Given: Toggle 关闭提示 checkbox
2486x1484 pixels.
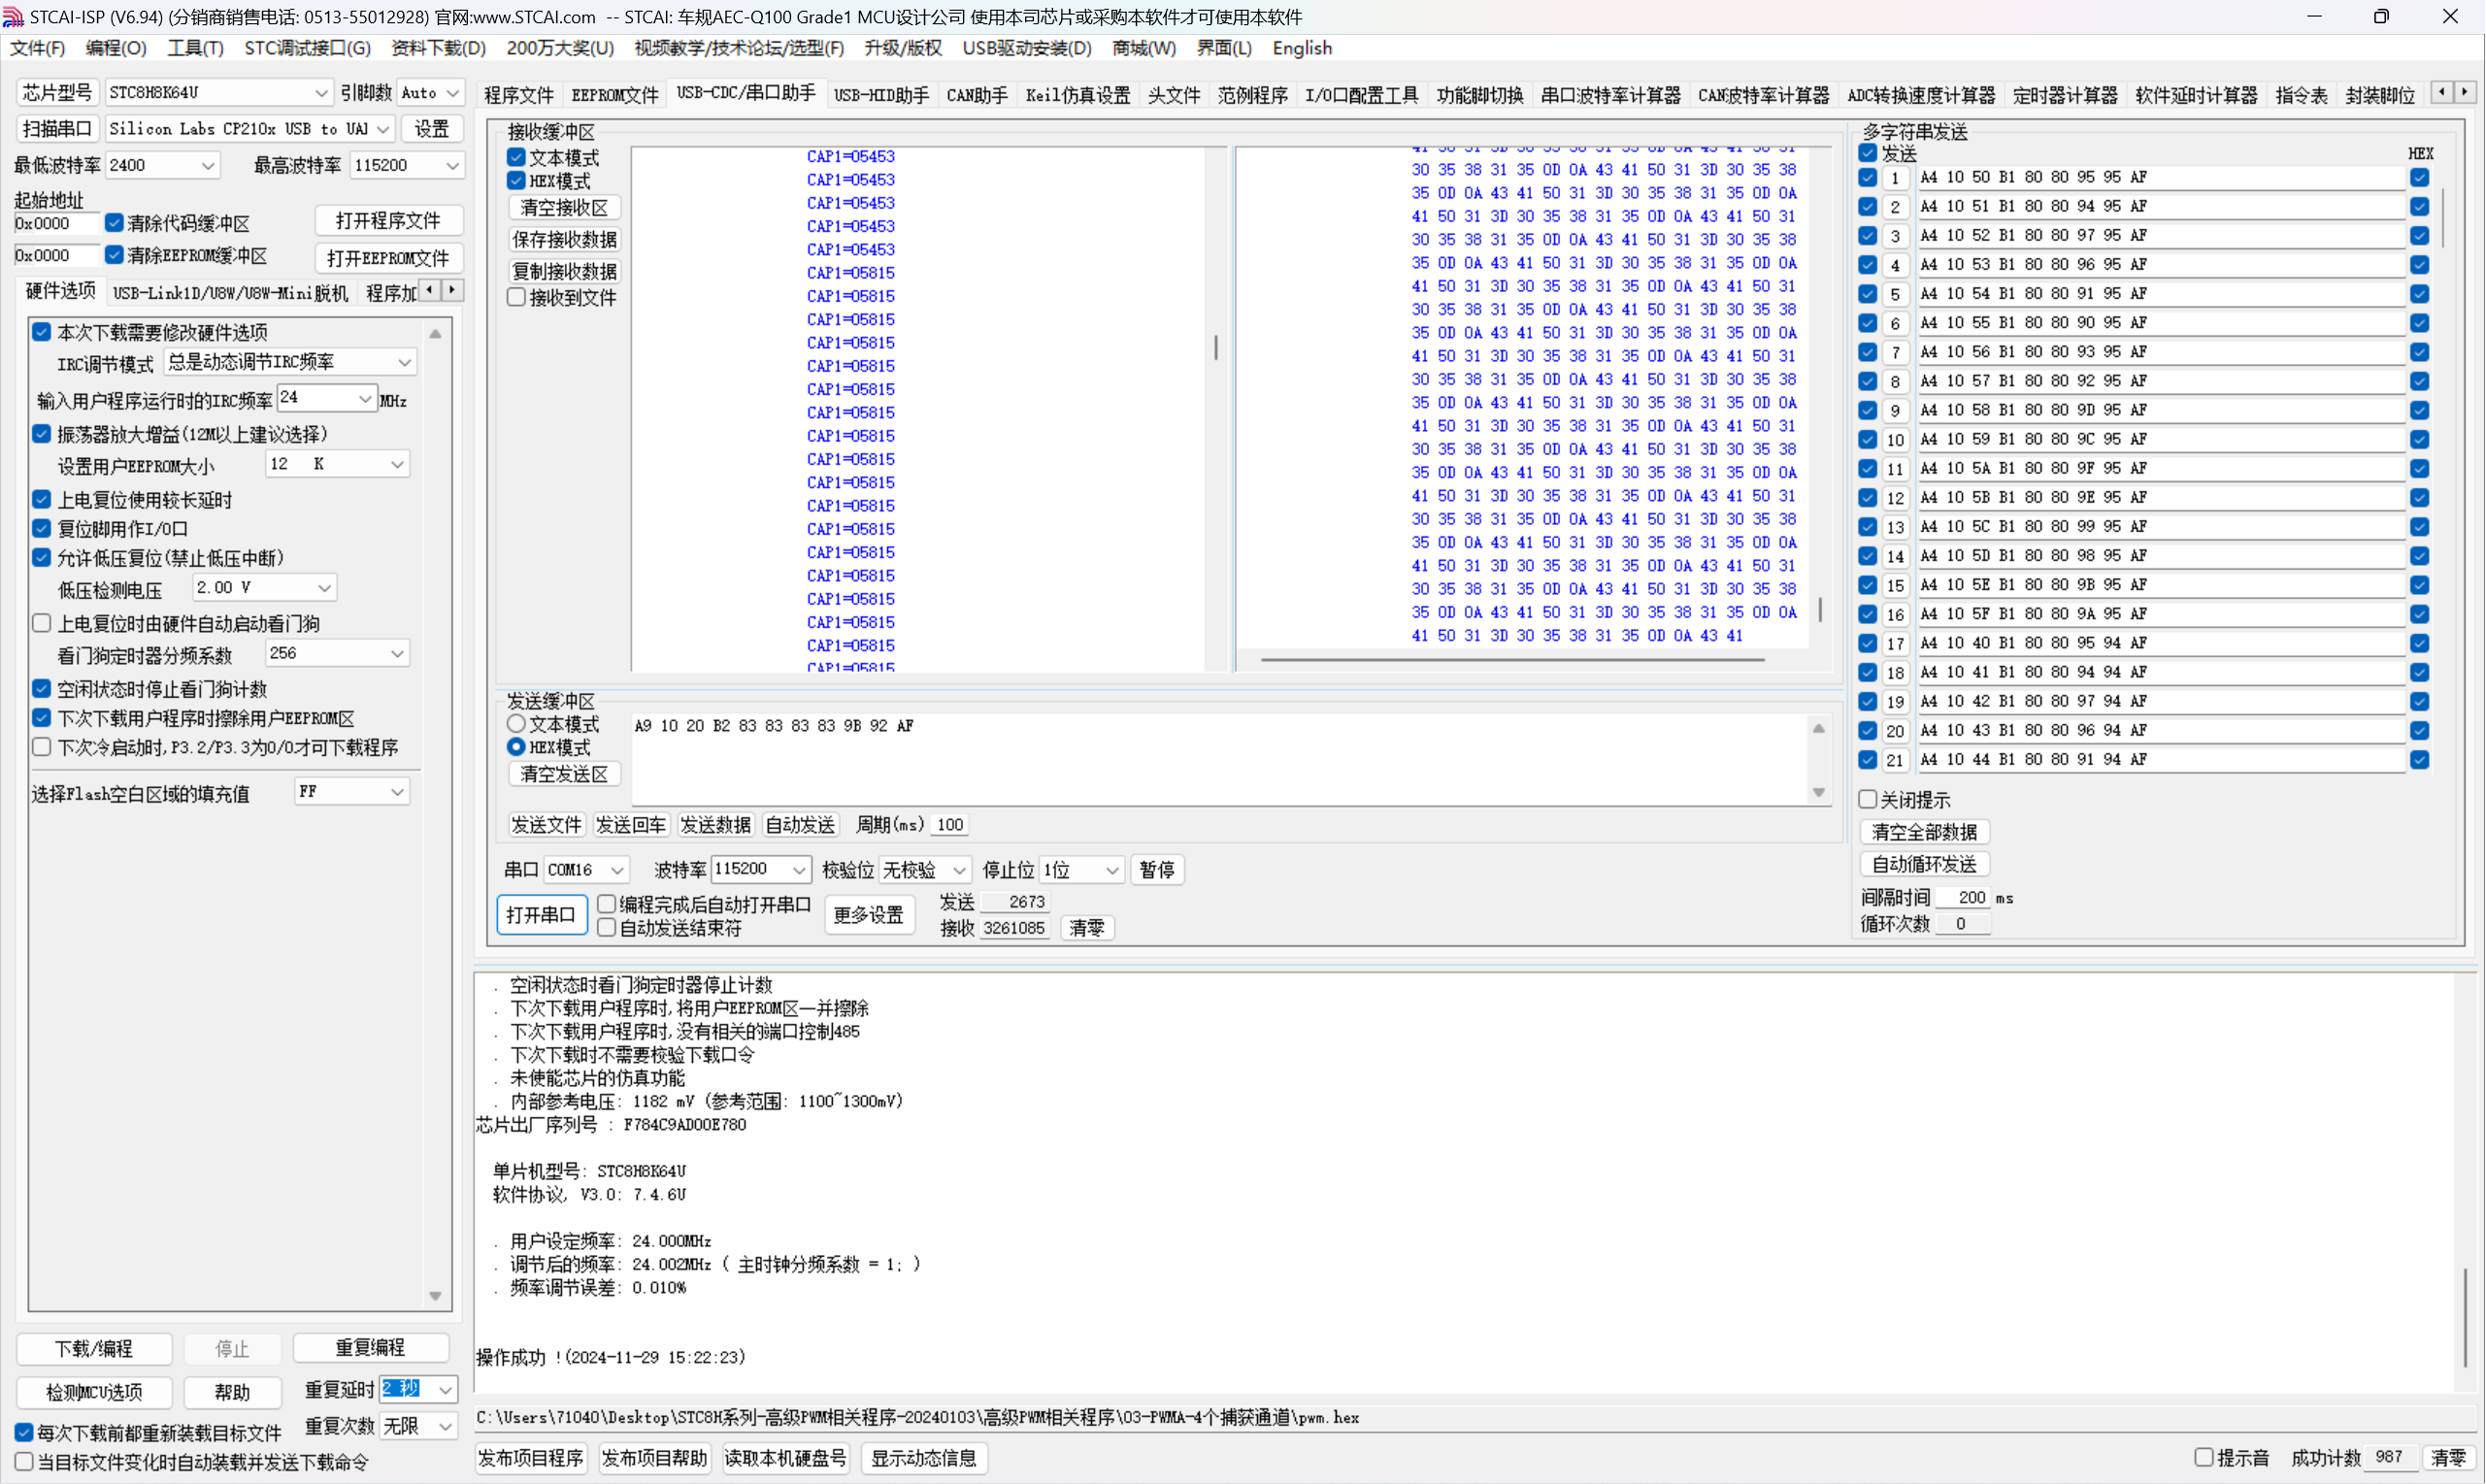Looking at the screenshot, I should tap(1867, 799).
